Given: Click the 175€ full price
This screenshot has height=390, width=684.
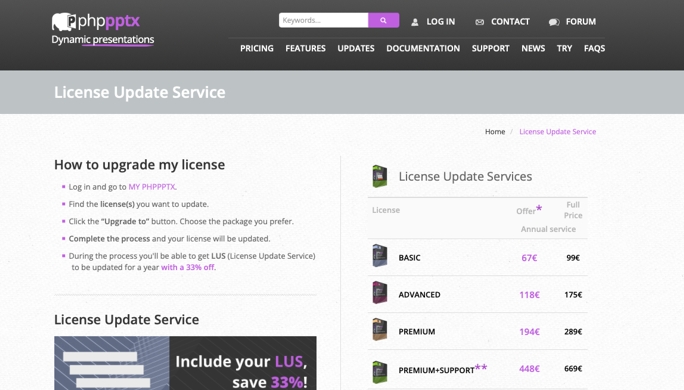Looking at the screenshot, I should tap(573, 295).
